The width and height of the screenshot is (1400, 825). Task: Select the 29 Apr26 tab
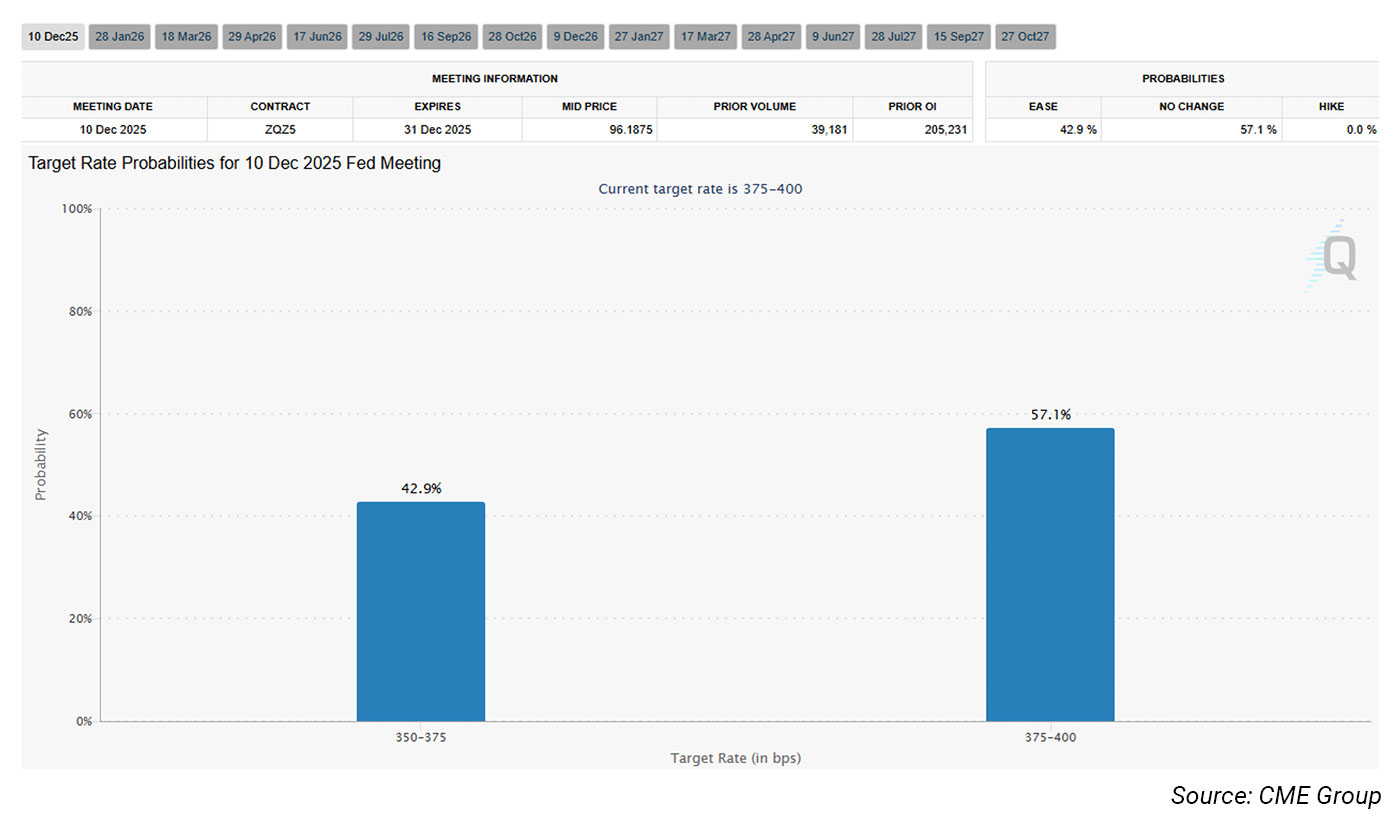[252, 37]
